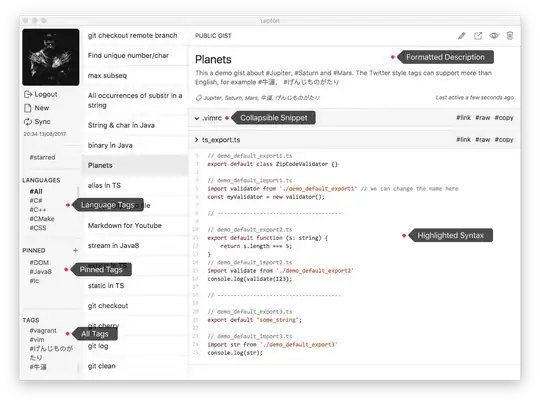
Task: Select the git checkout remote branch gist
Action: pyautogui.click(x=133, y=35)
